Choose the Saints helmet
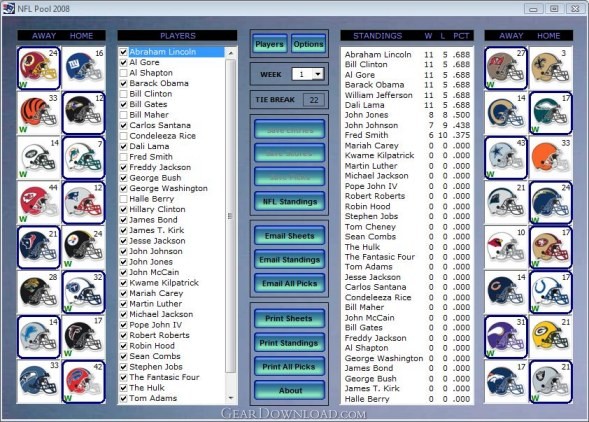This screenshot has height=422, width=589. (550, 68)
